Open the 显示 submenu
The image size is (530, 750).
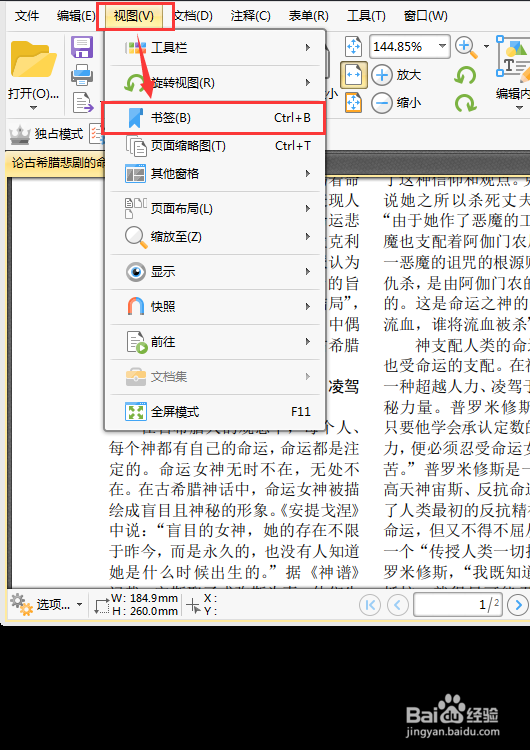(x=215, y=272)
